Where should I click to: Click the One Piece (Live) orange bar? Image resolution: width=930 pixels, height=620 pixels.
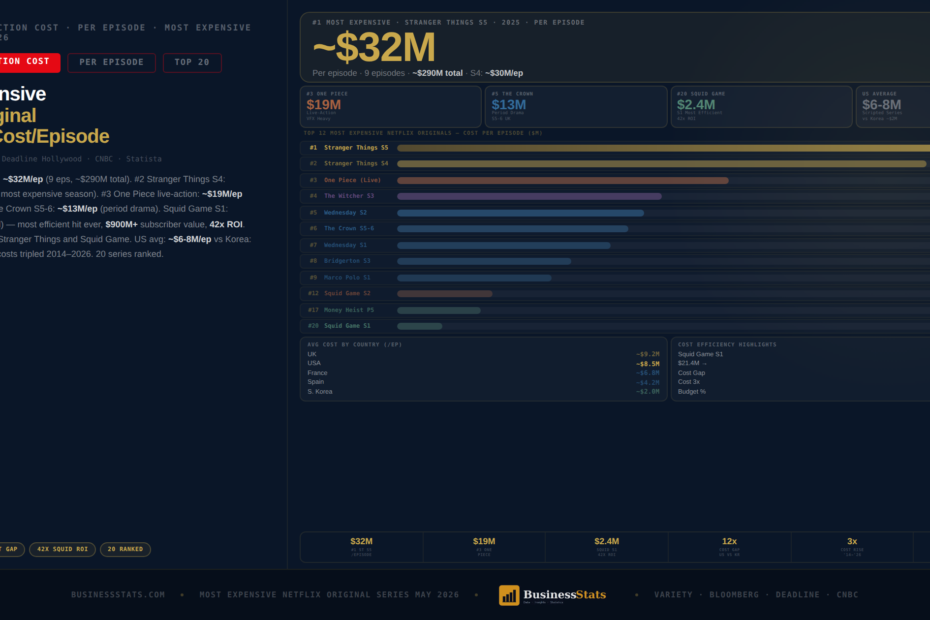click(563, 180)
